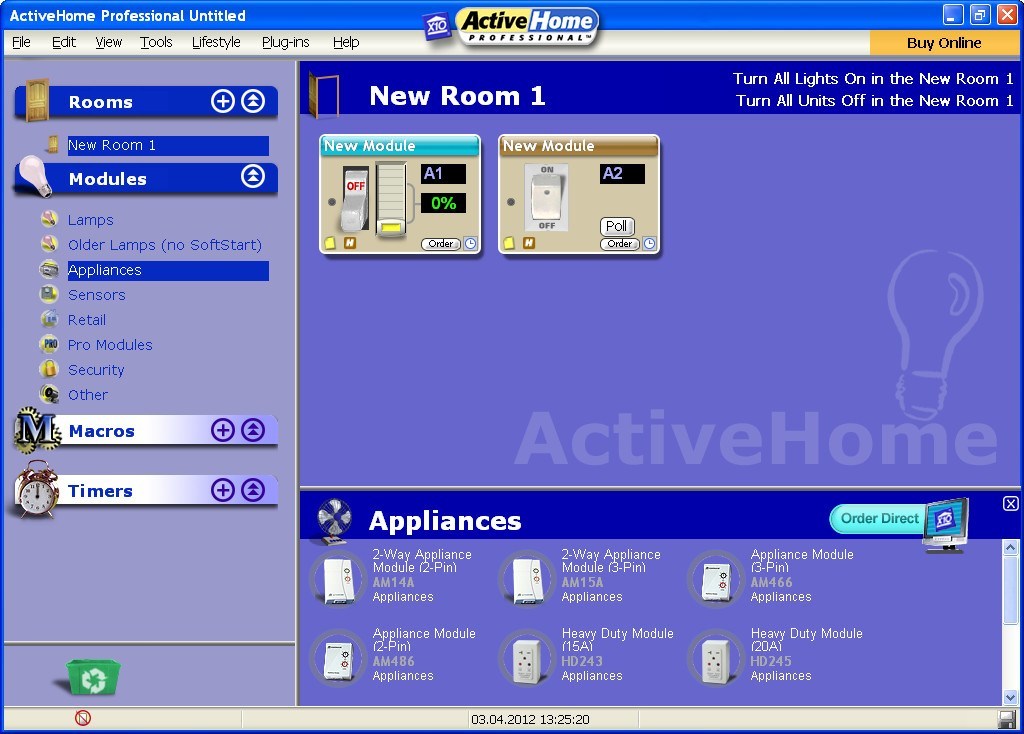Open the yellow note icon on module A2
Screen dimensions: 1024x734
click(509, 243)
